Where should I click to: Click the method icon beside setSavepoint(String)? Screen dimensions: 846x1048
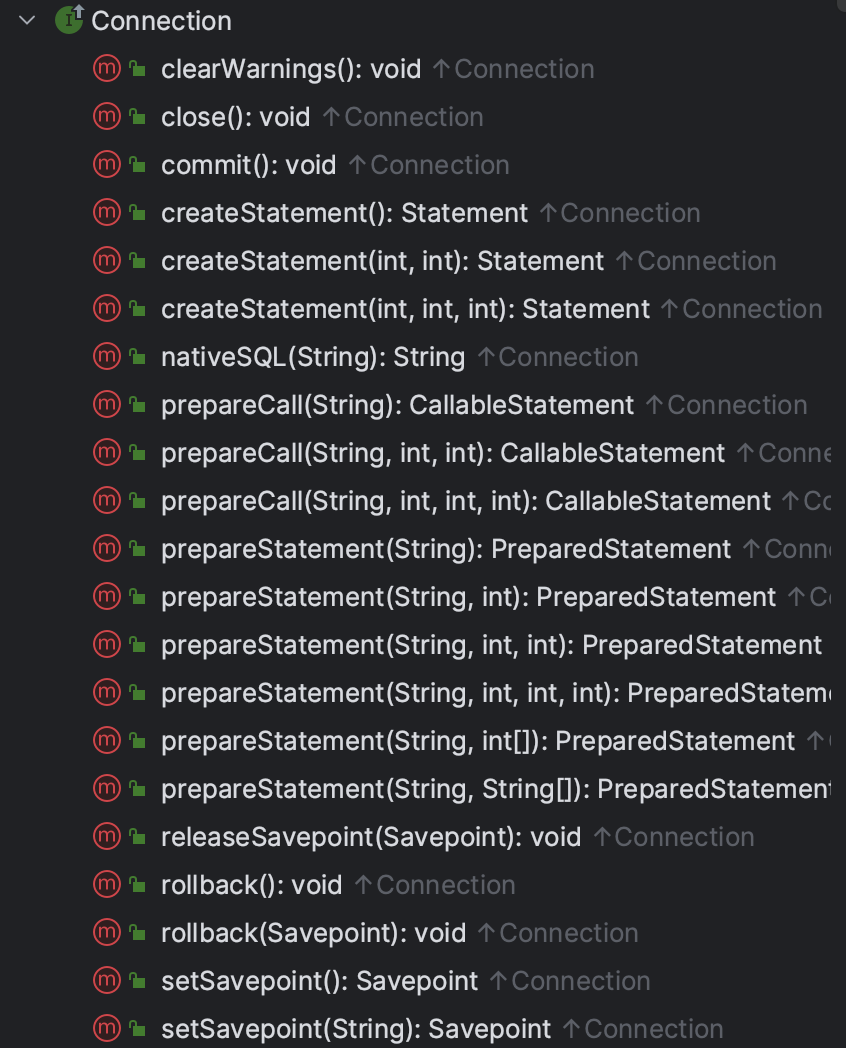coord(107,1029)
